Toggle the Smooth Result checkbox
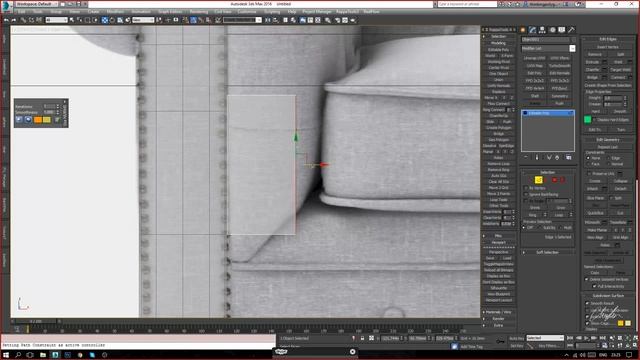Image resolution: width=640 pixels, height=360 pixels. [x=587, y=303]
